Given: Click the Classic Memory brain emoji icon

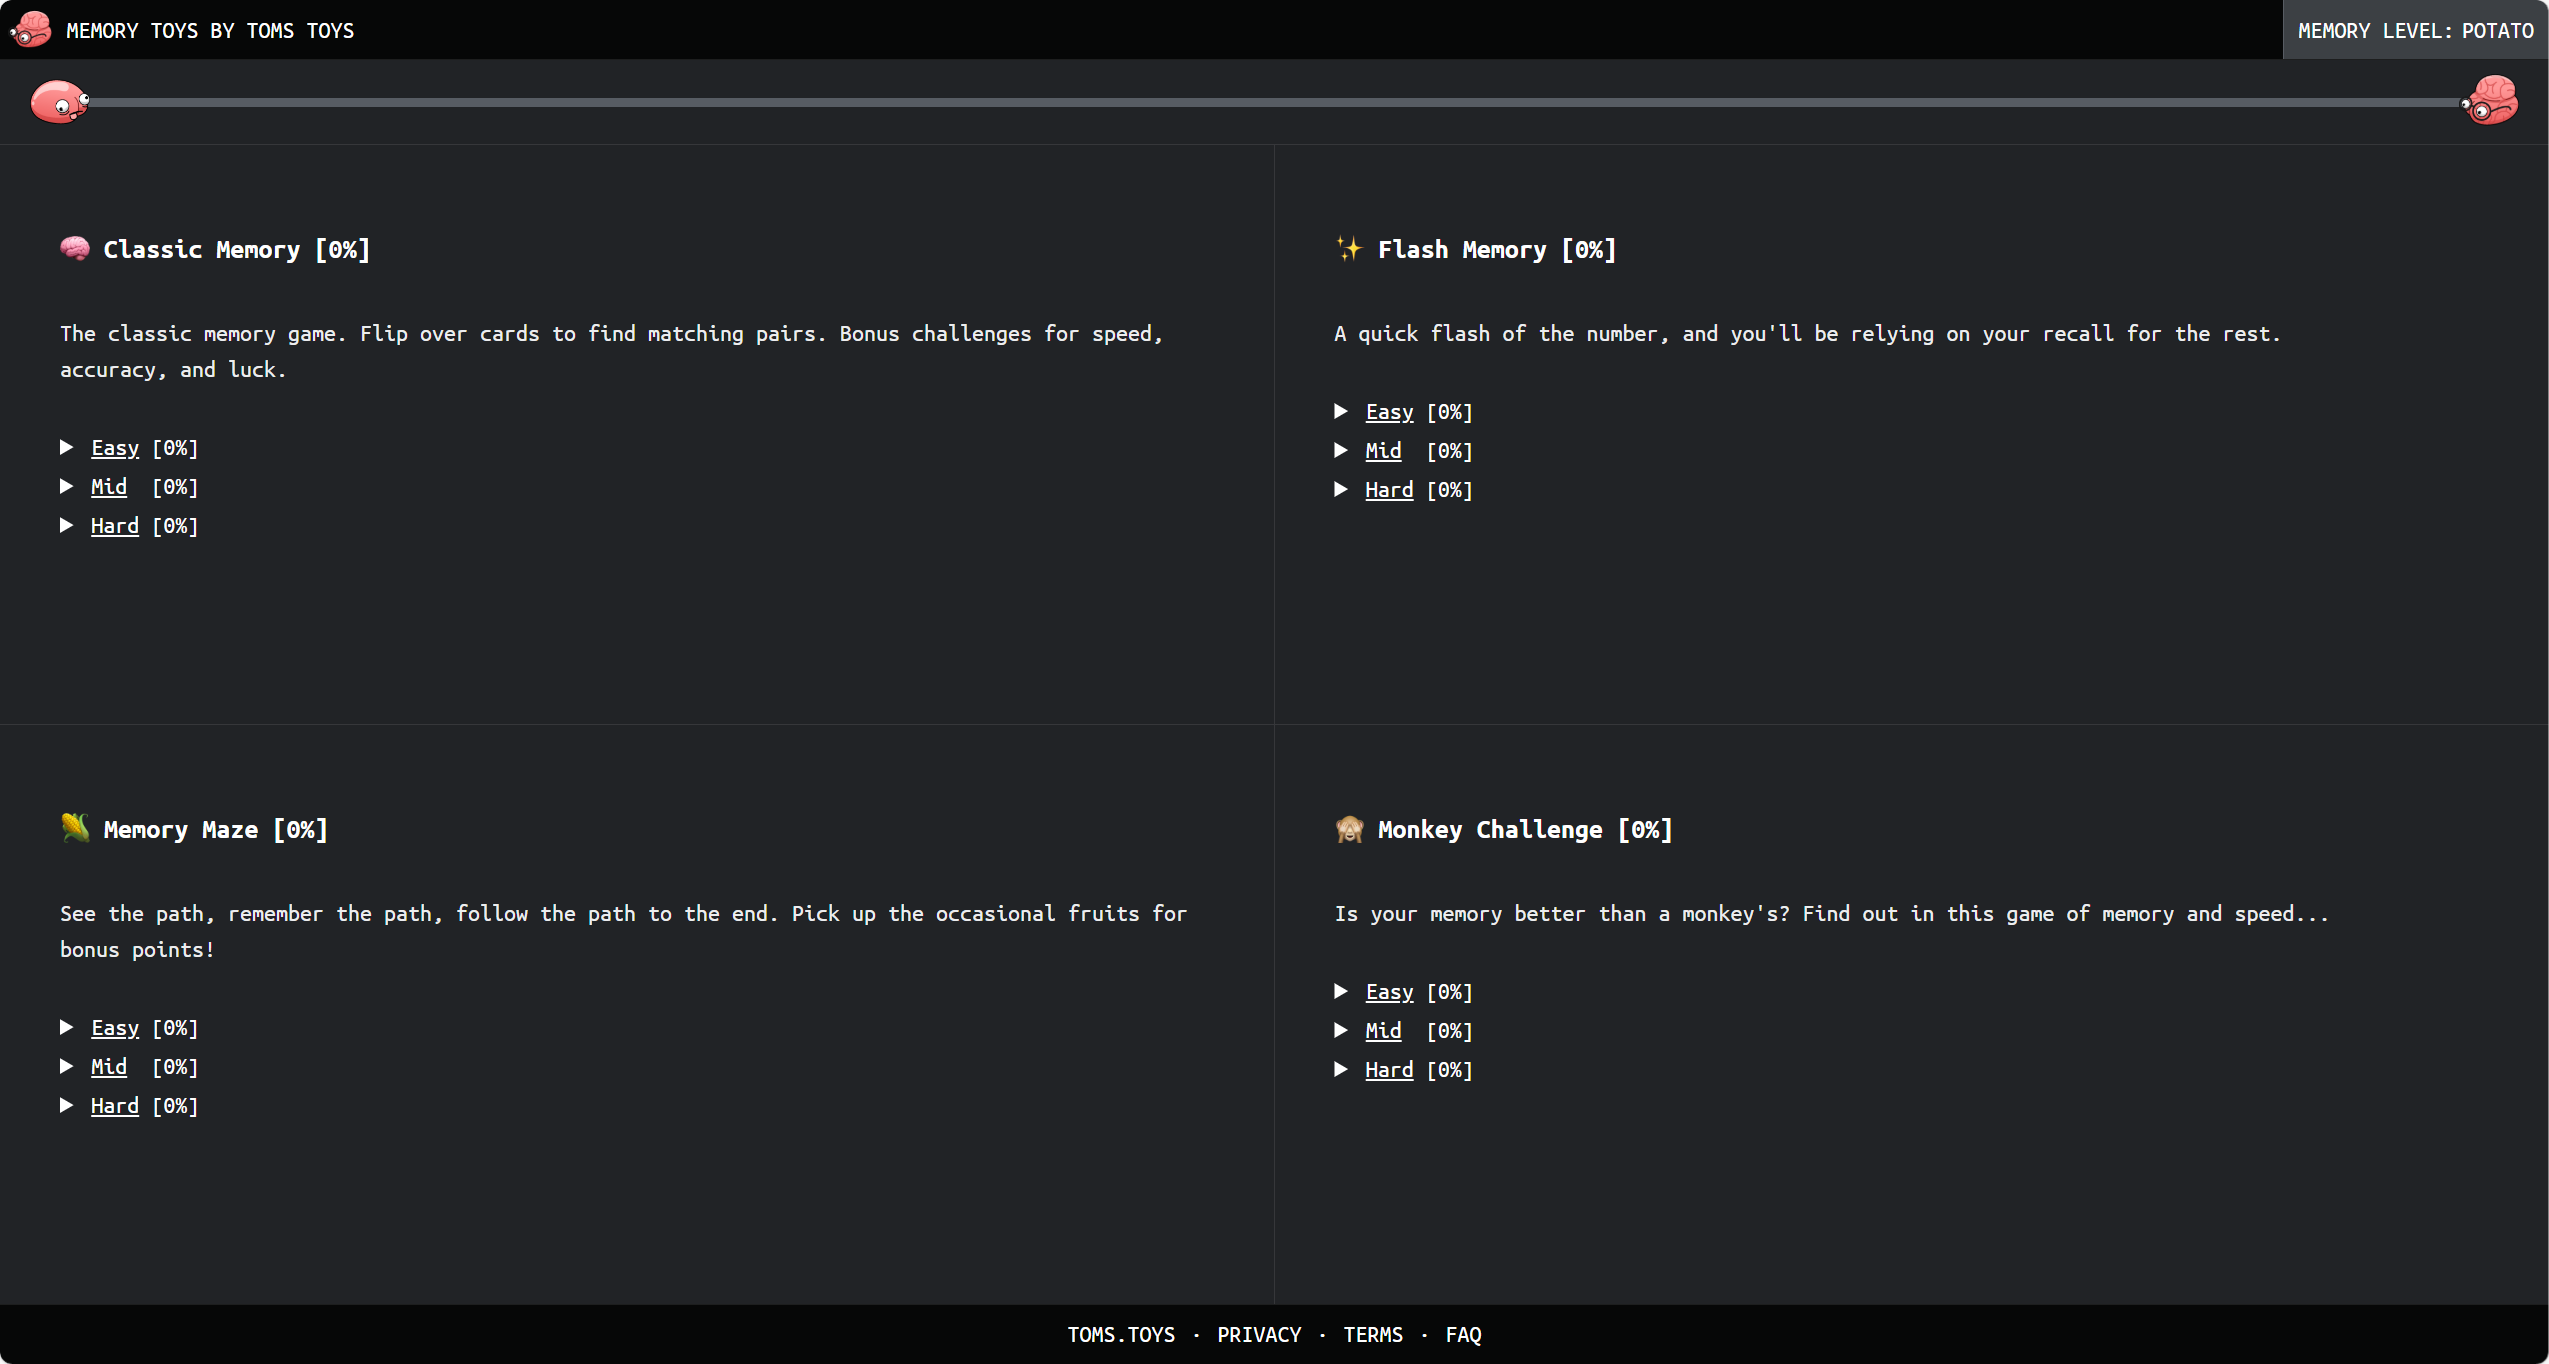Looking at the screenshot, I should 75,249.
